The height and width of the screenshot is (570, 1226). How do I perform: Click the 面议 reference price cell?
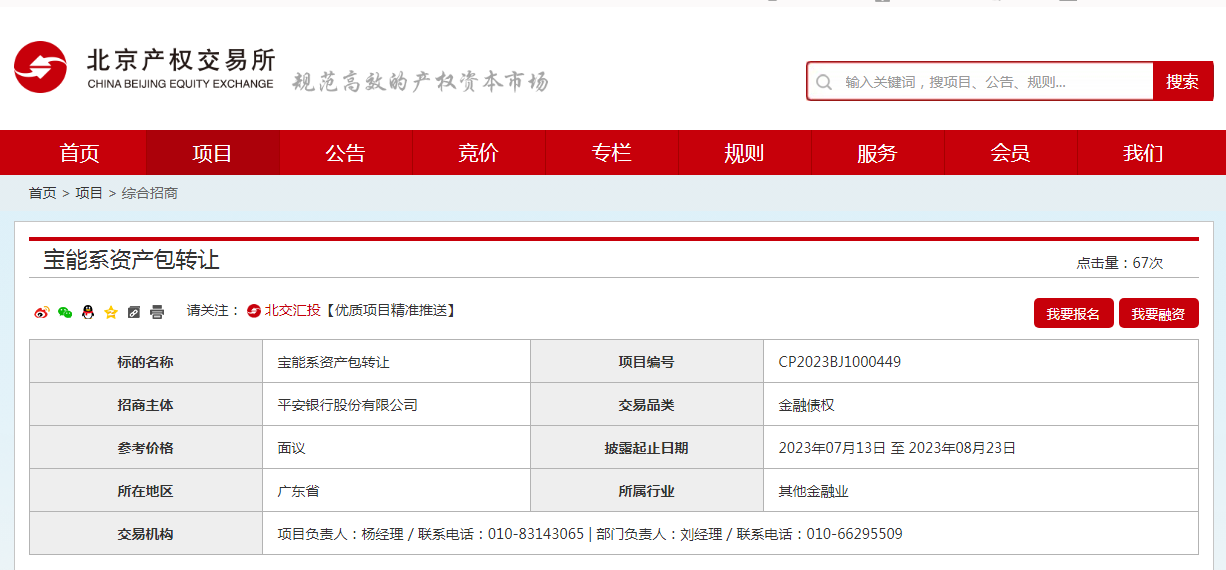click(396, 448)
